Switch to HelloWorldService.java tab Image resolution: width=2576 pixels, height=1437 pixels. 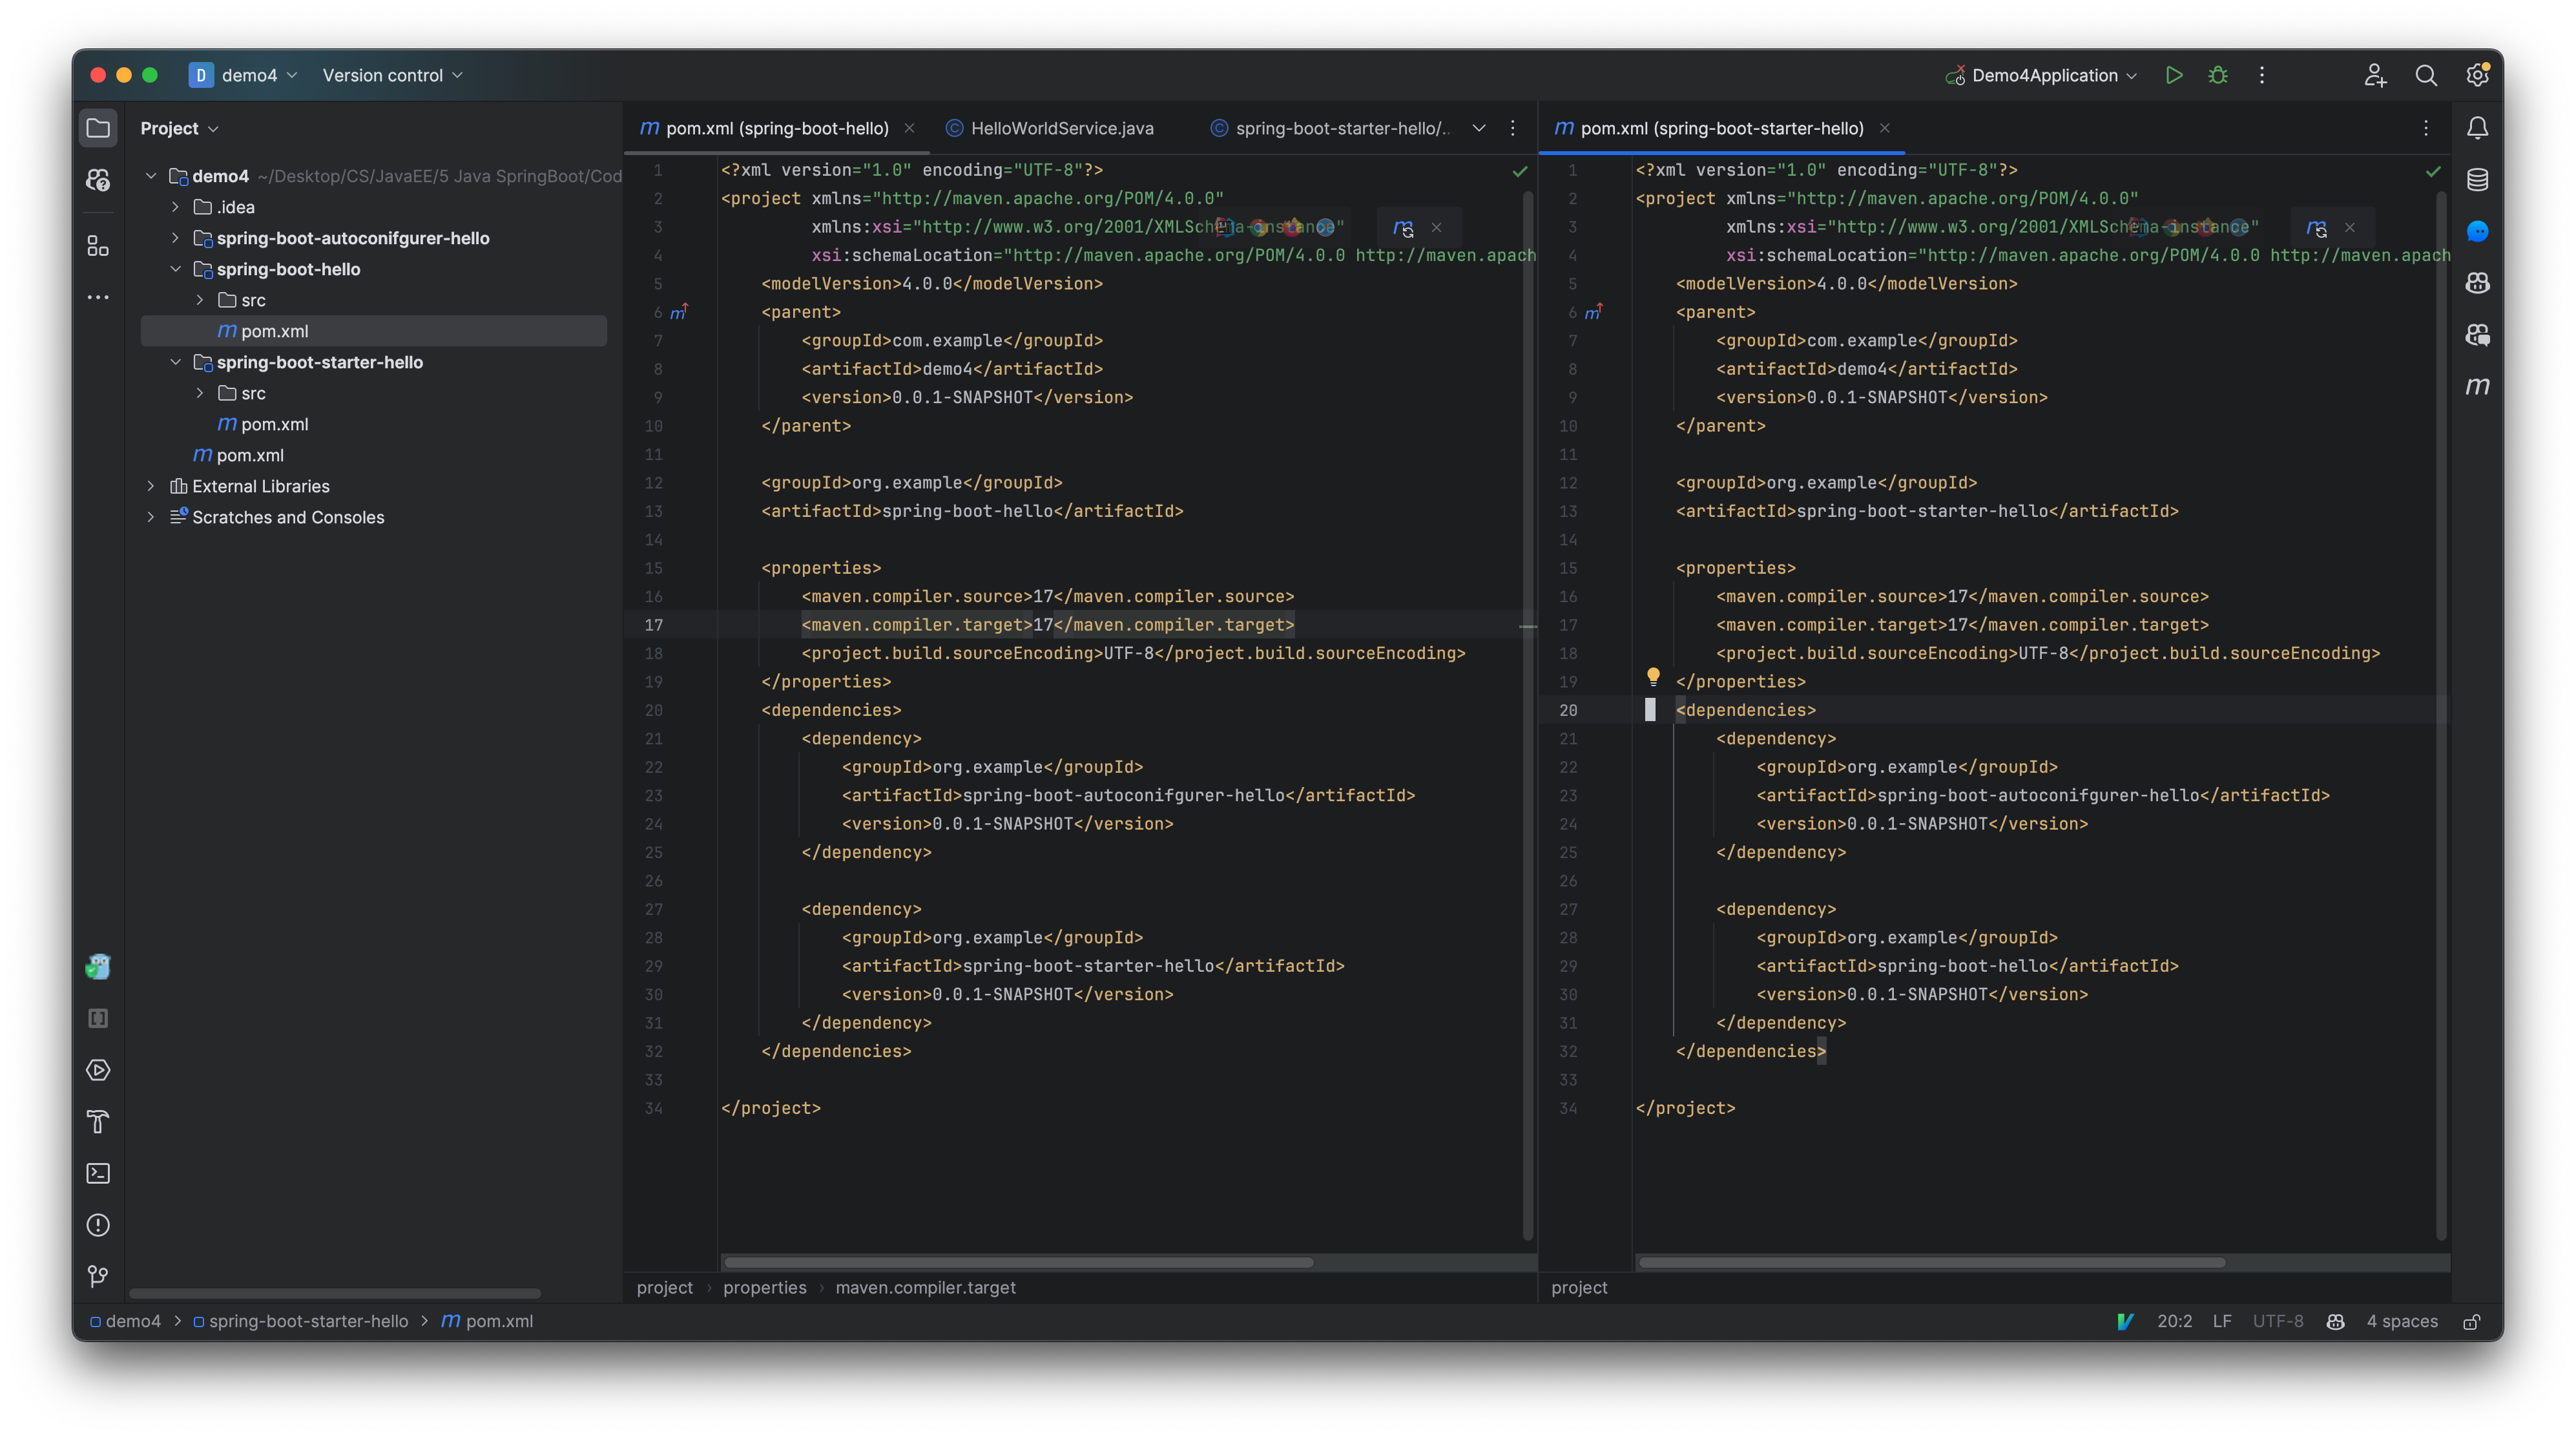(x=1051, y=128)
